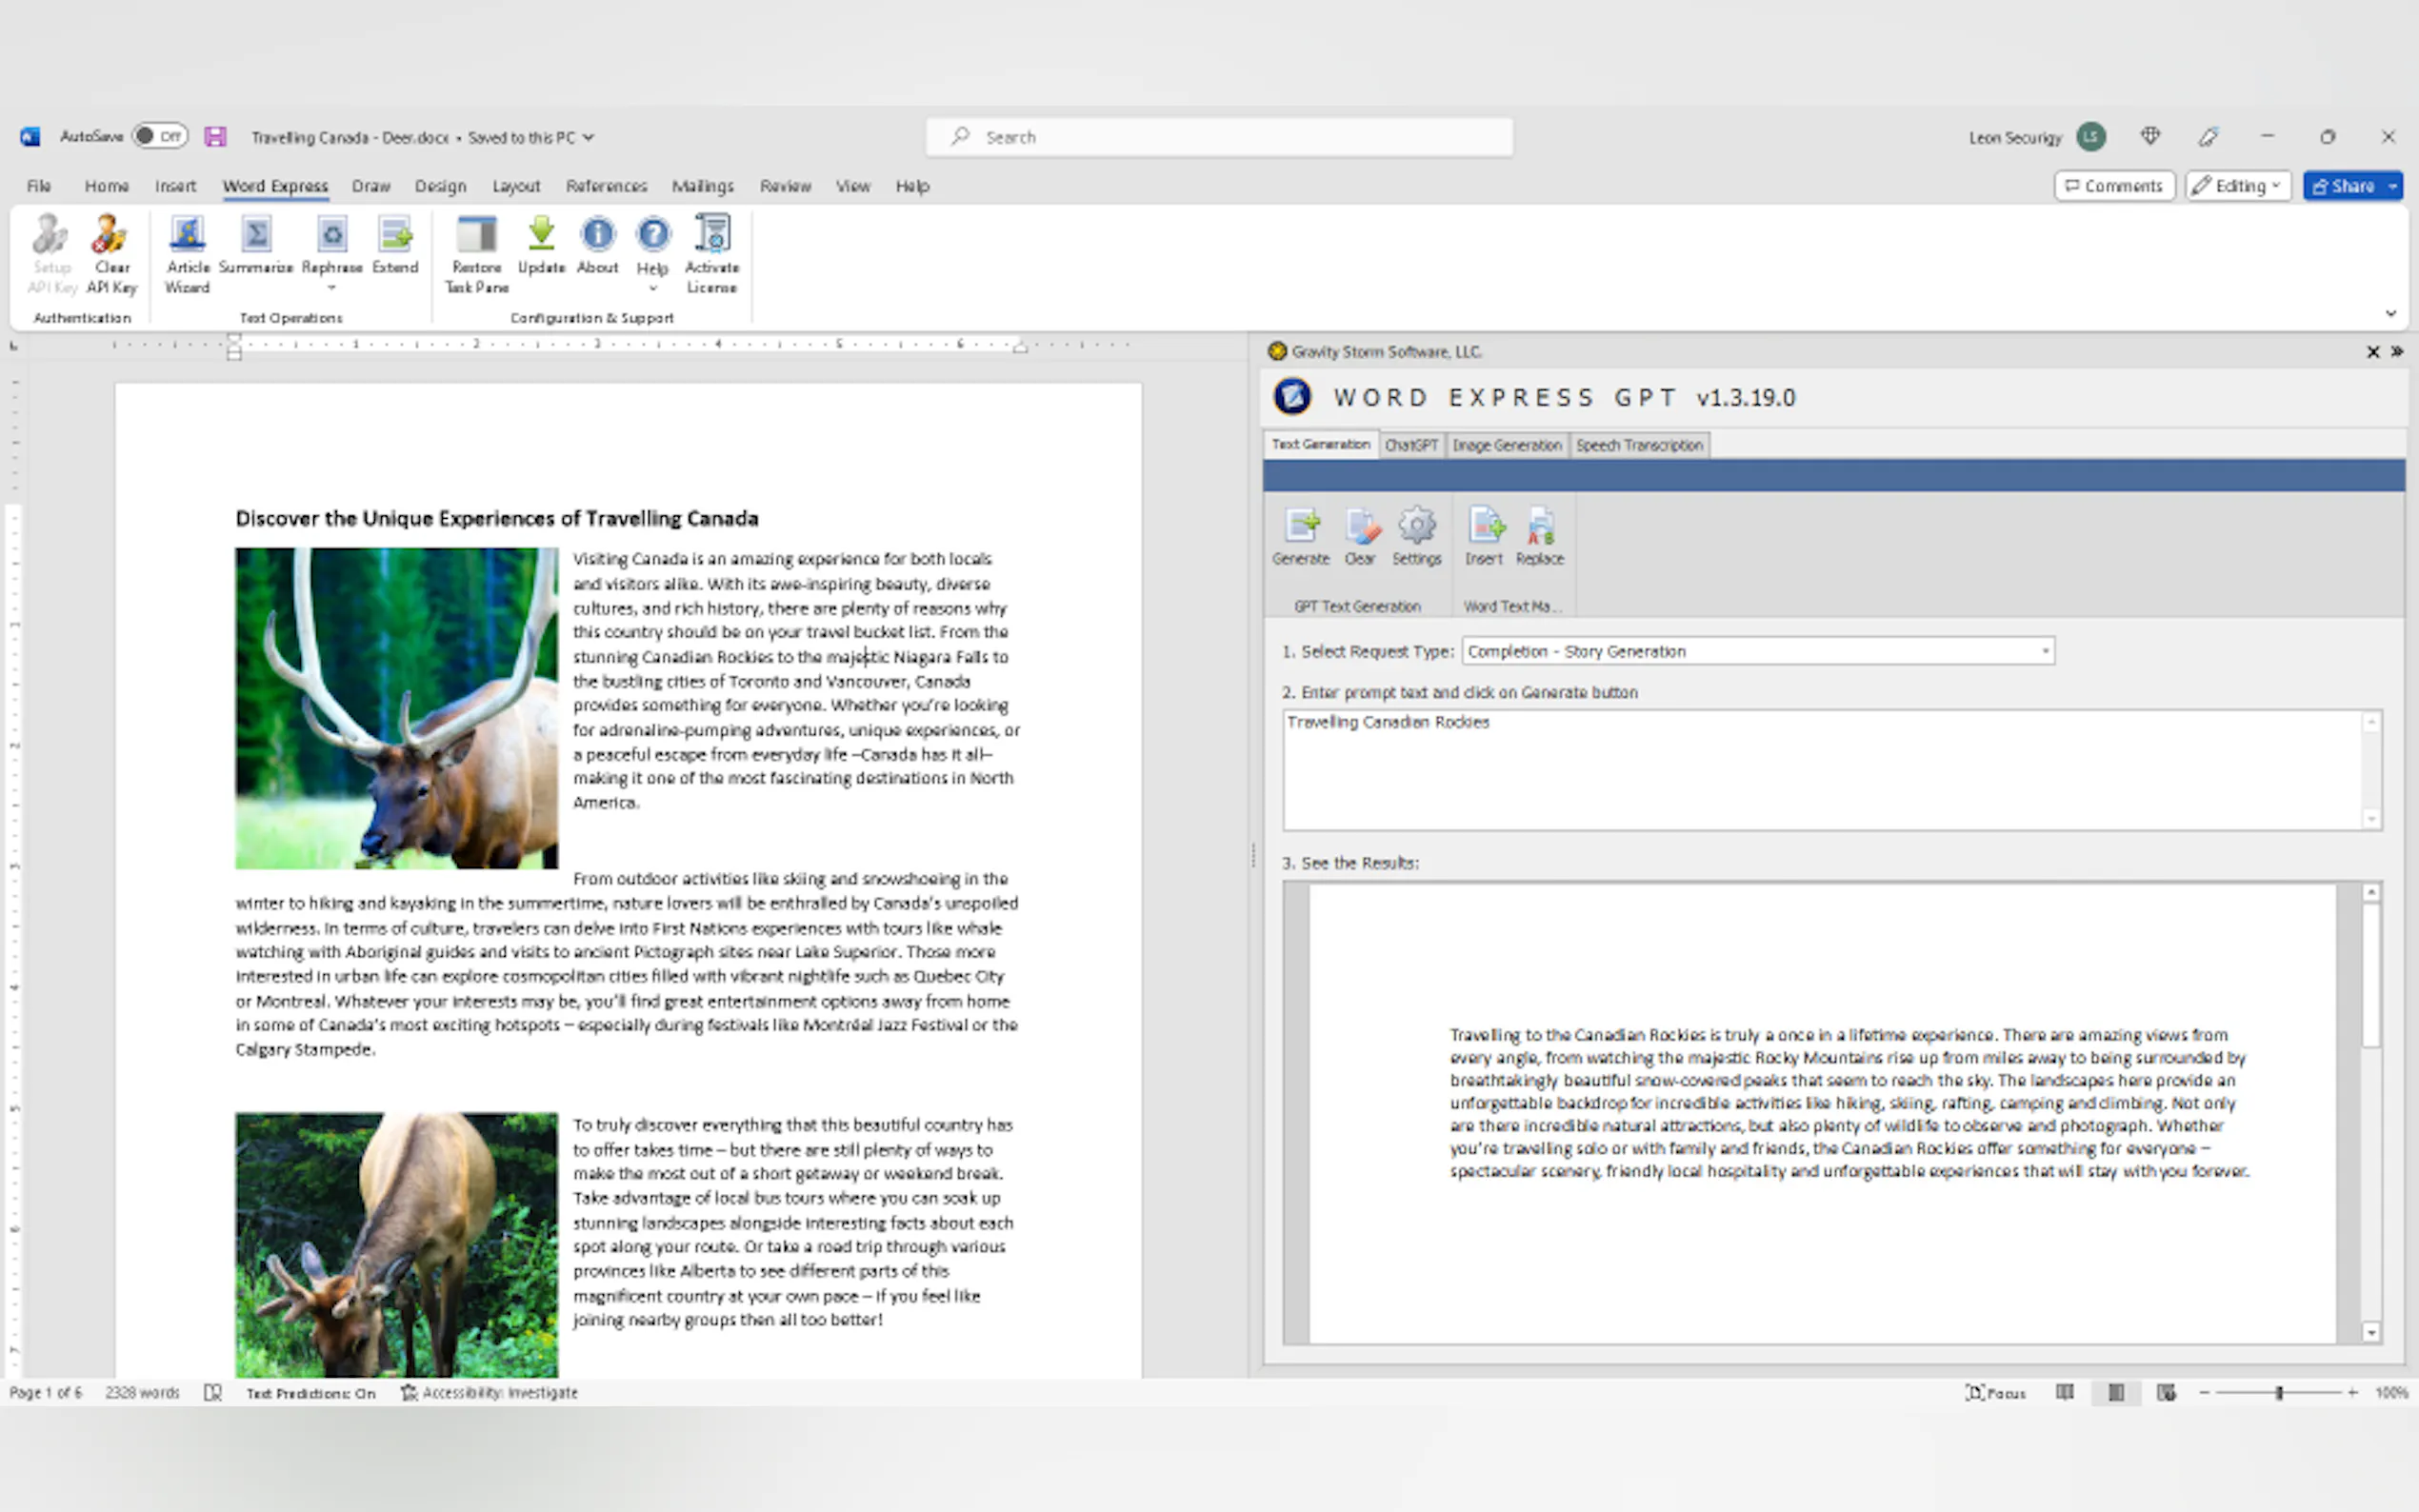Toggle Focus mode in status bar

click(1995, 1392)
